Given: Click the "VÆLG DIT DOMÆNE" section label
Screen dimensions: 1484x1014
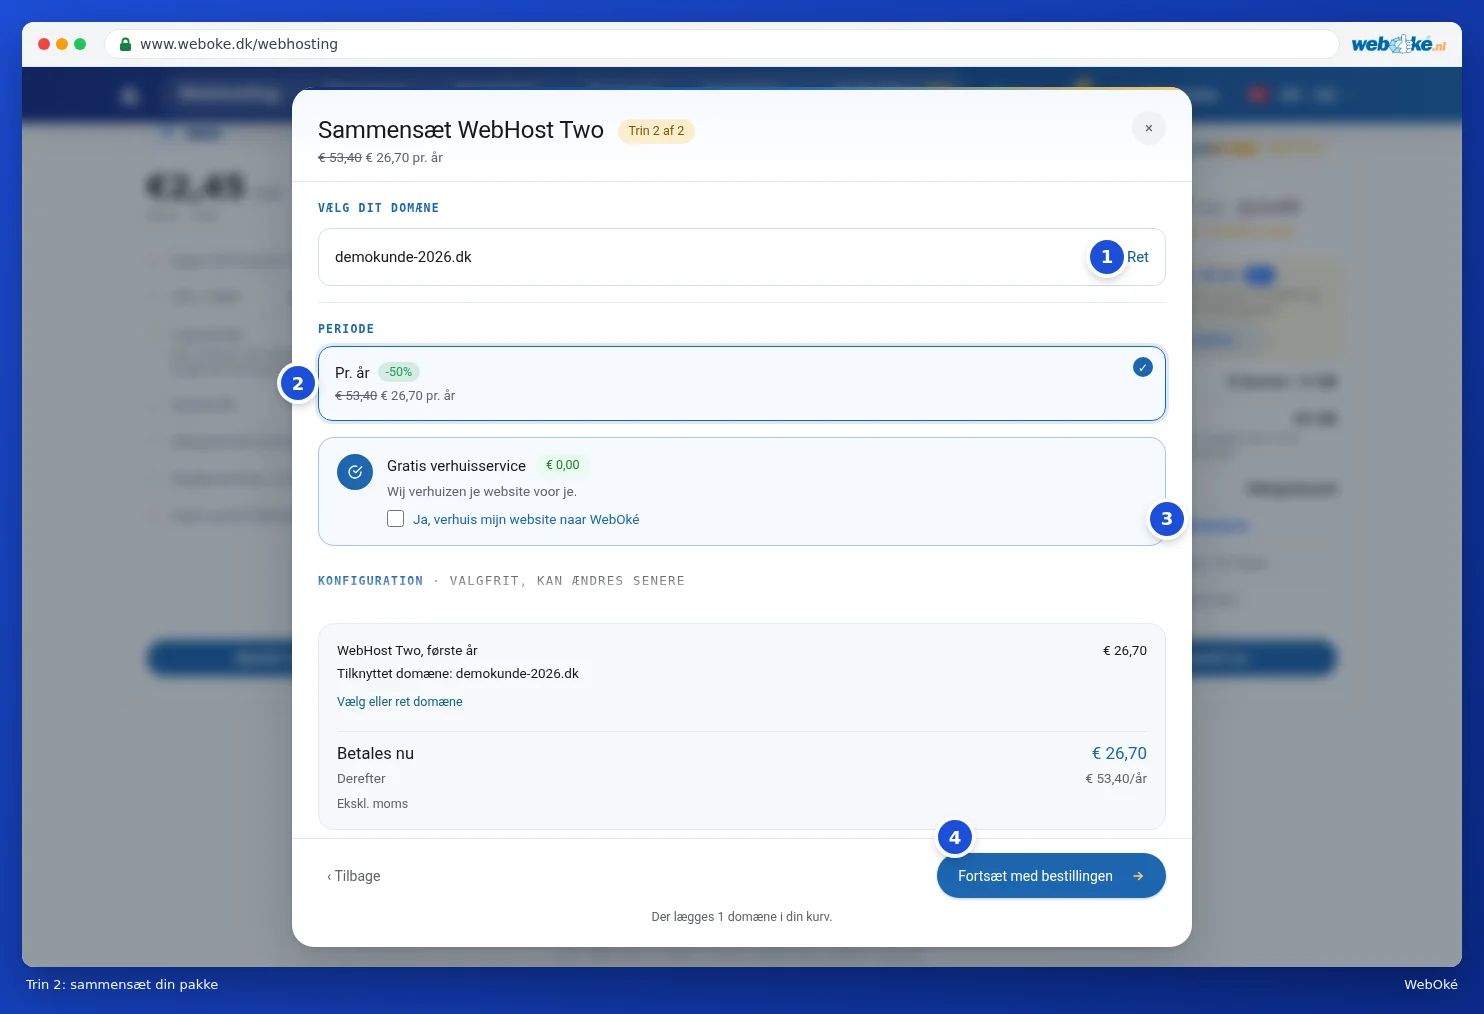Looking at the screenshot, I should click(379, 208).
